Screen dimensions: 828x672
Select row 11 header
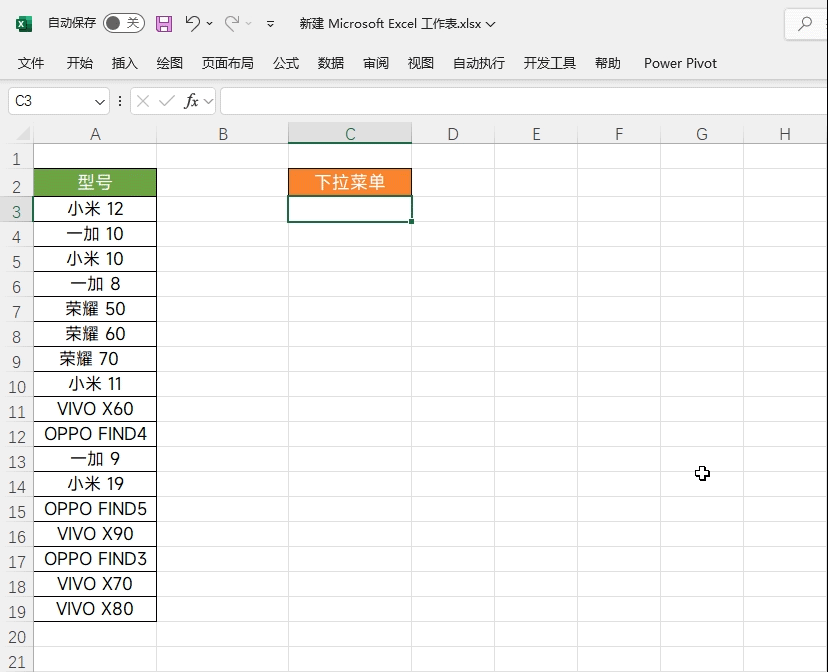pos(17,411)
